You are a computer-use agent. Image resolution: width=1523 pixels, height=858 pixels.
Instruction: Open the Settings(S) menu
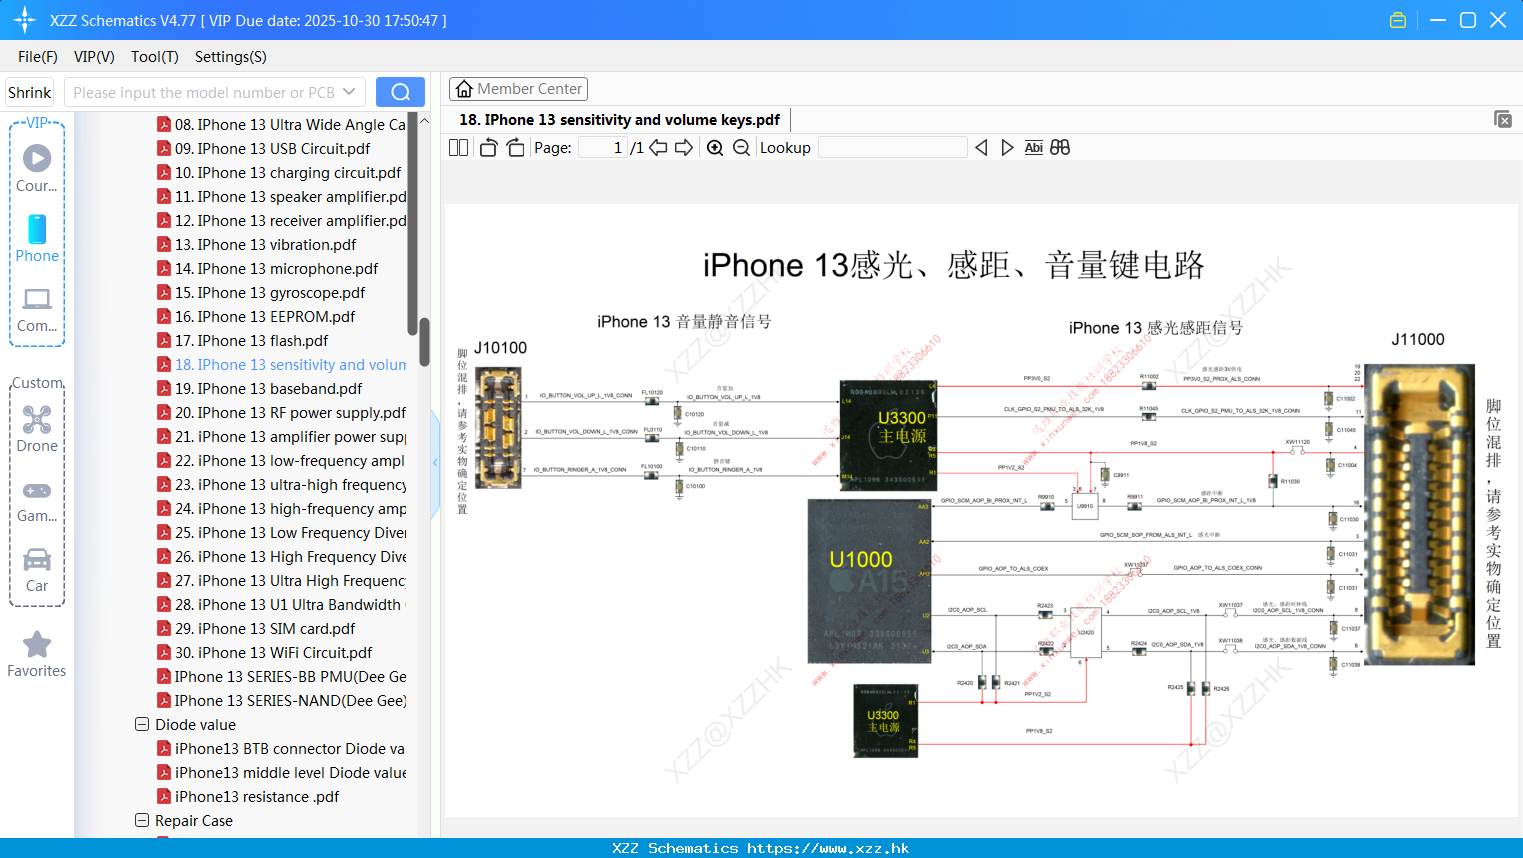231,57
